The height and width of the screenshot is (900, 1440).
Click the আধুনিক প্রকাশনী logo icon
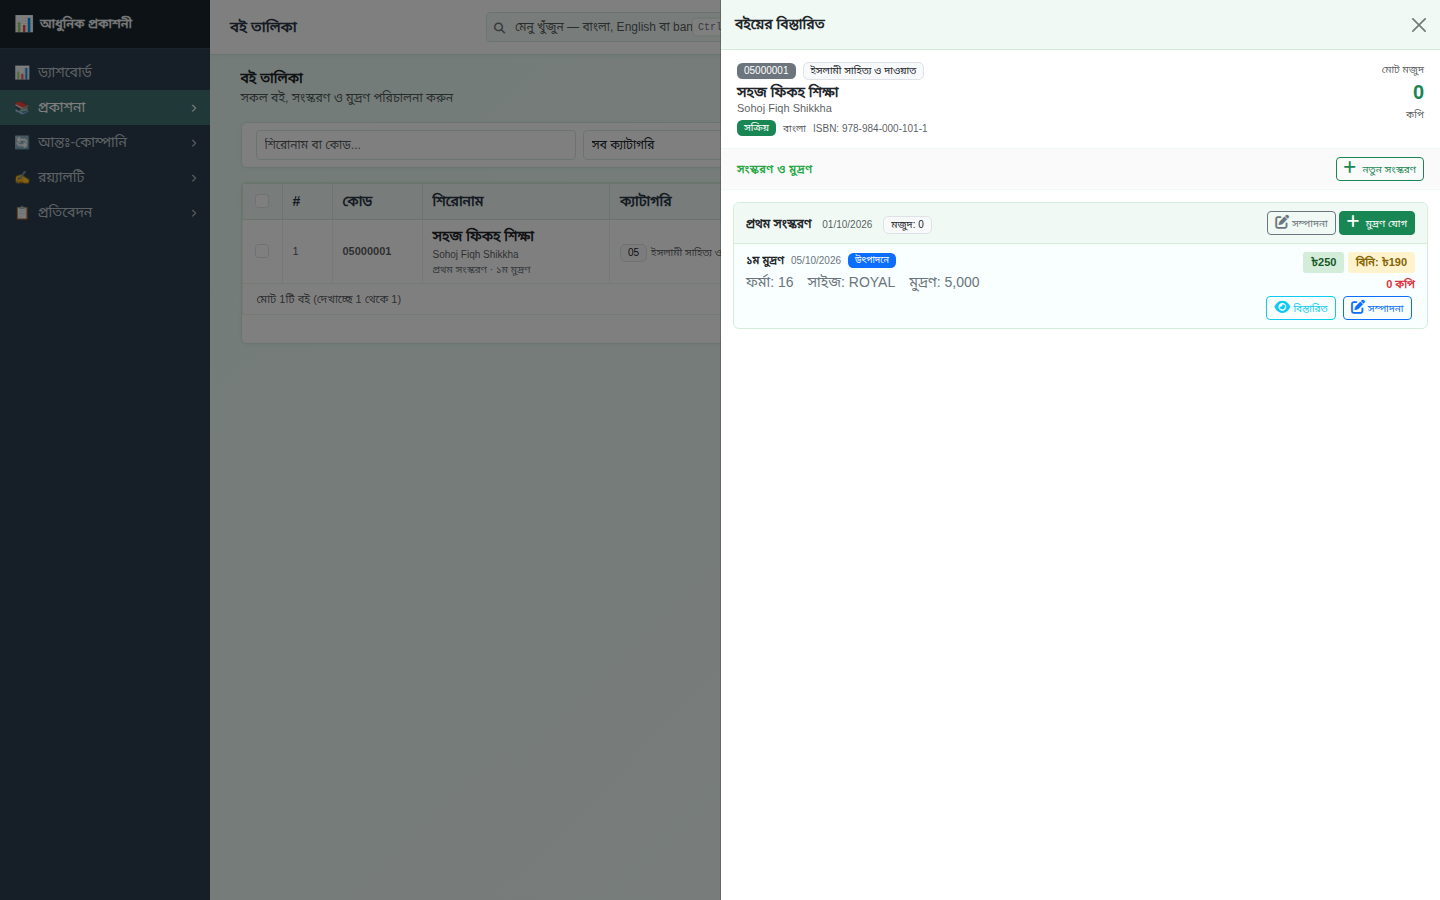(x=23, y=23)
